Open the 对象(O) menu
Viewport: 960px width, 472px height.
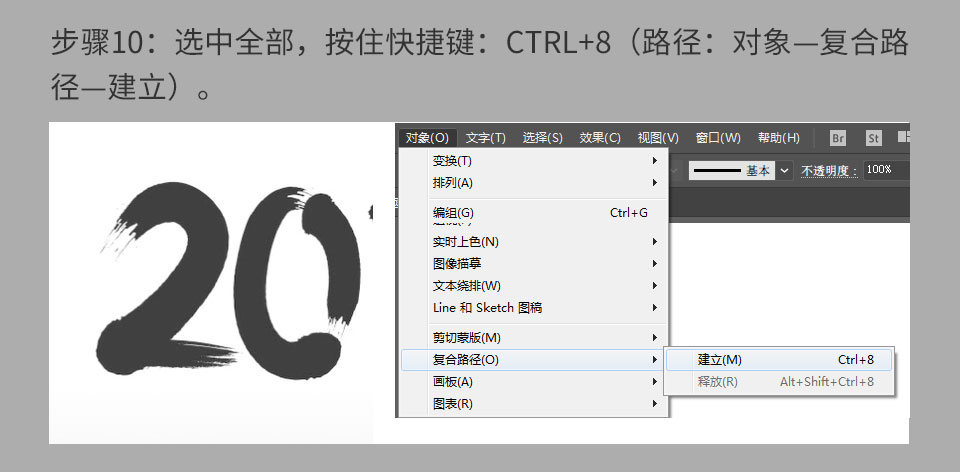(427, 138)
